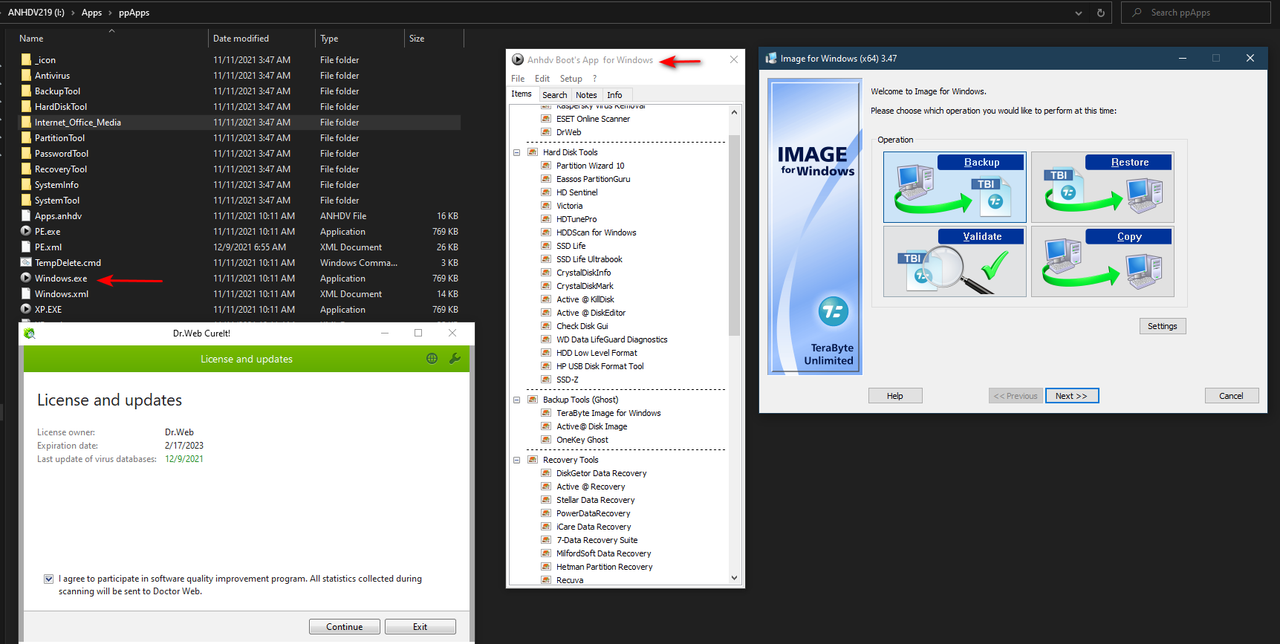Viewport: 1280px width, 644px height.
Task: Click the Image for Windows title bar icon
Action: [771, 59]
